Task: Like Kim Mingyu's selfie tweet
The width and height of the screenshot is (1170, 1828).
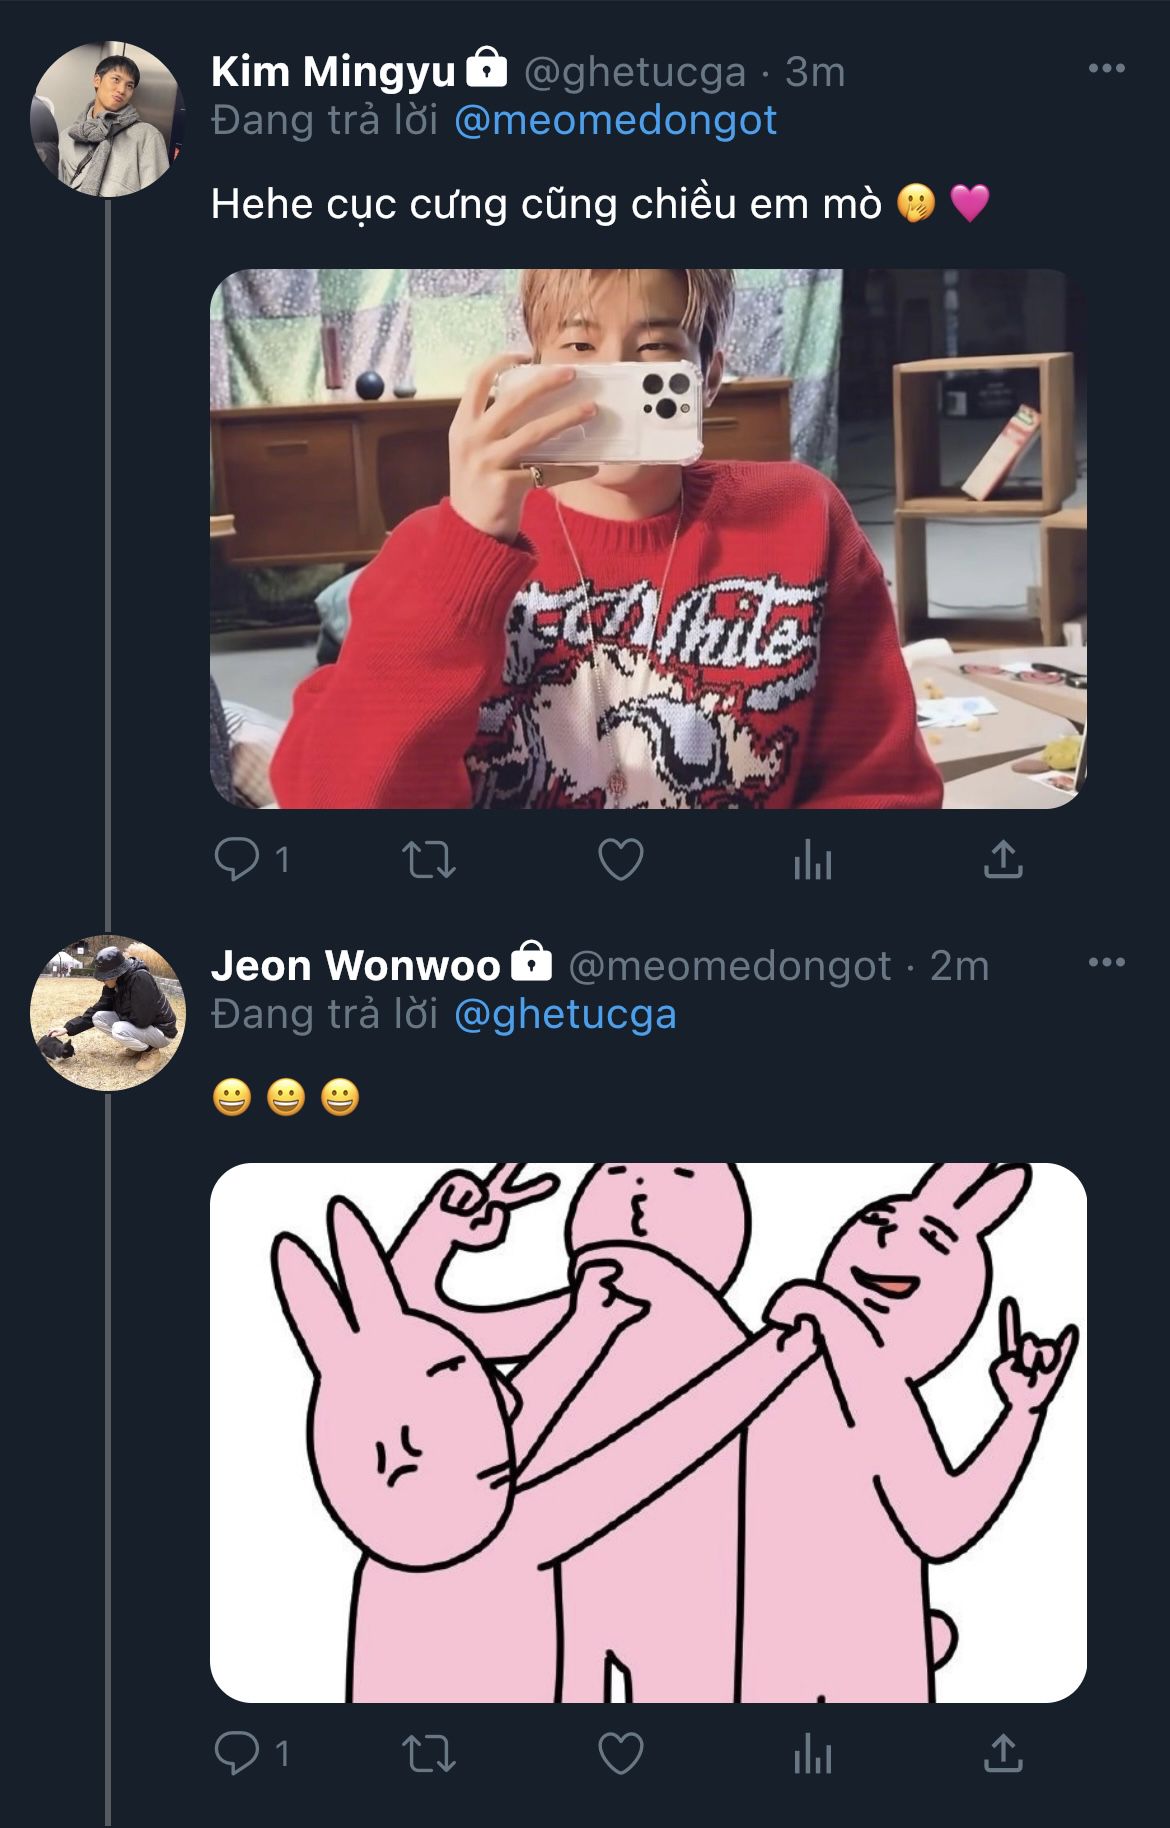Action: 620,859
